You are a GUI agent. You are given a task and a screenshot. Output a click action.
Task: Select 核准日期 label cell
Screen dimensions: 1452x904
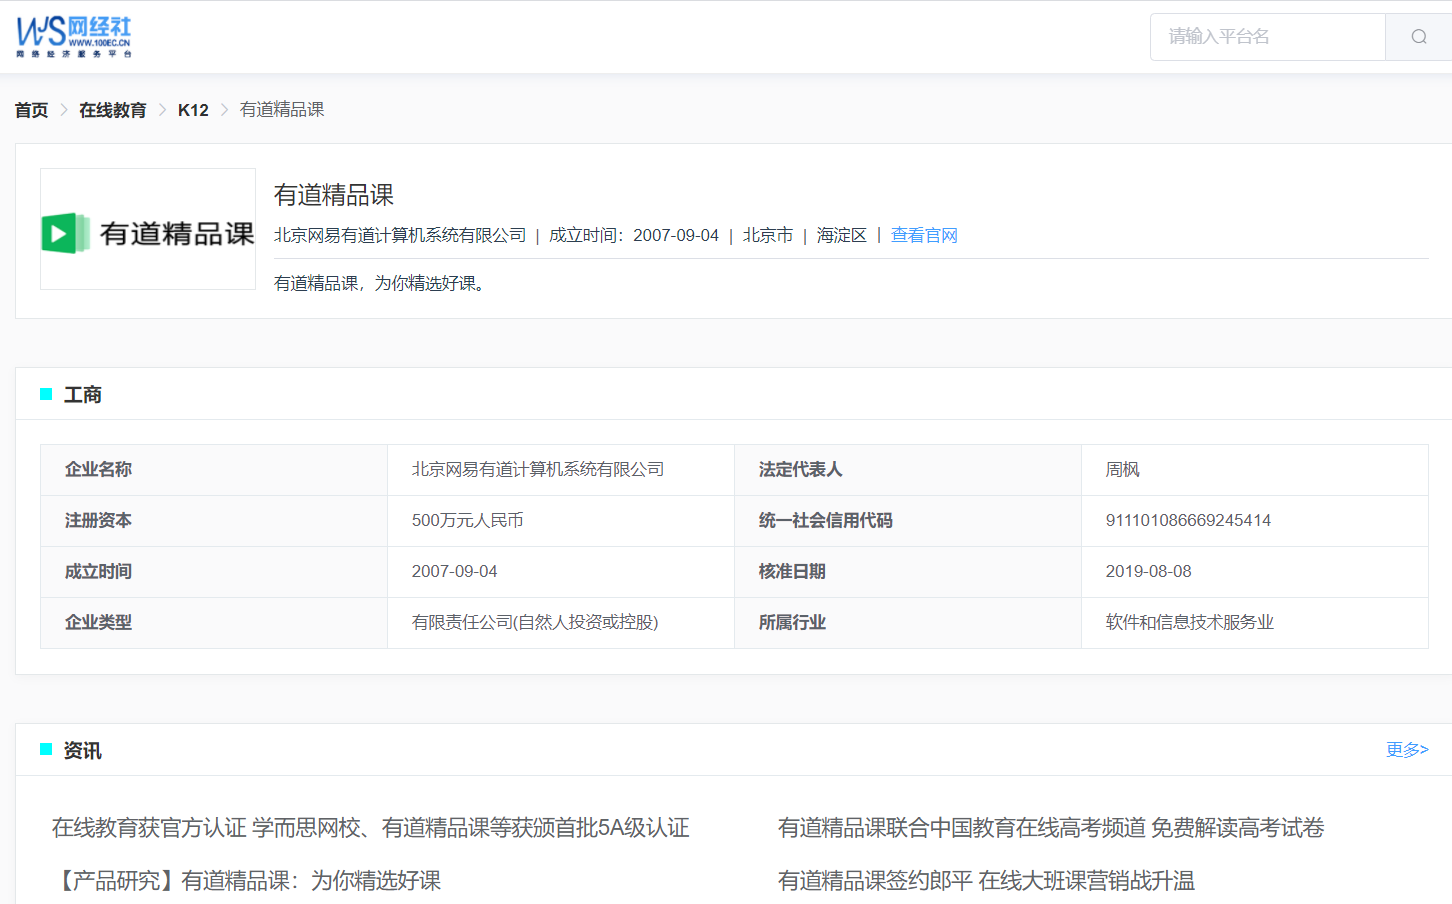pyautogui.click(x=908, y=572)
